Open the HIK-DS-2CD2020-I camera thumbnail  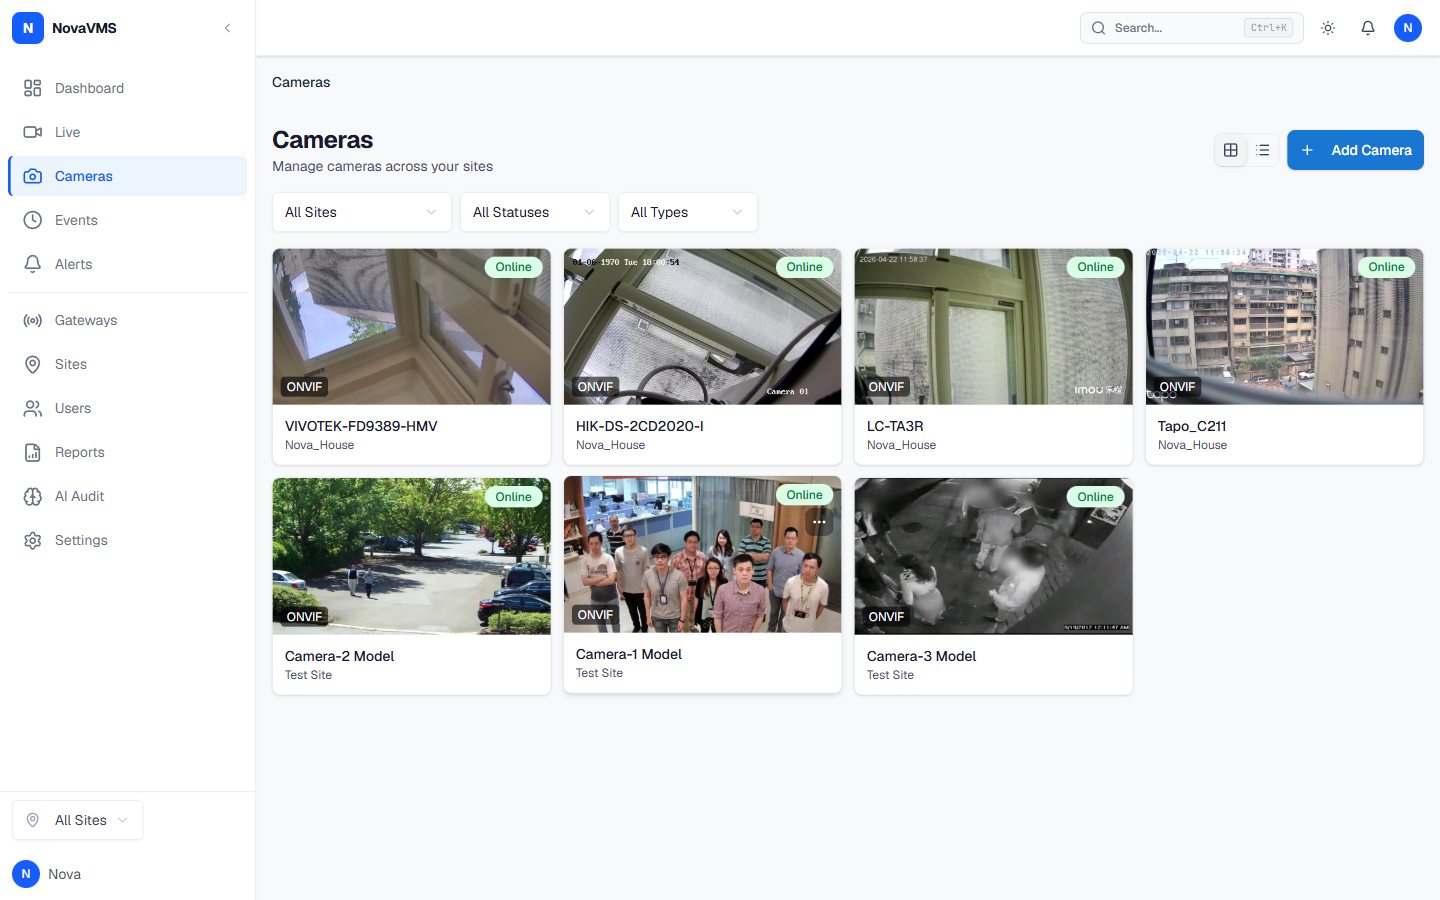(x=703, y=327)
